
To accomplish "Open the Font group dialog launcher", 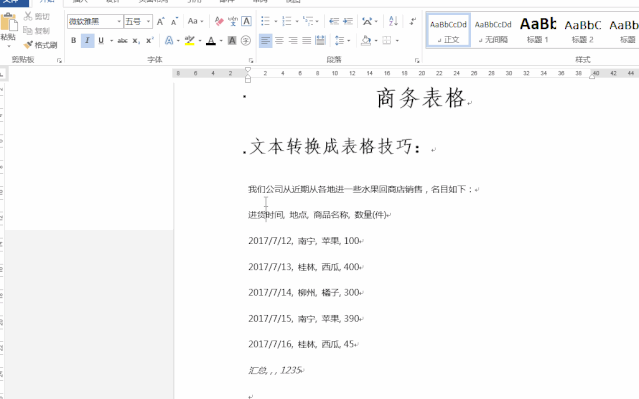I will [x=251, y=60].
